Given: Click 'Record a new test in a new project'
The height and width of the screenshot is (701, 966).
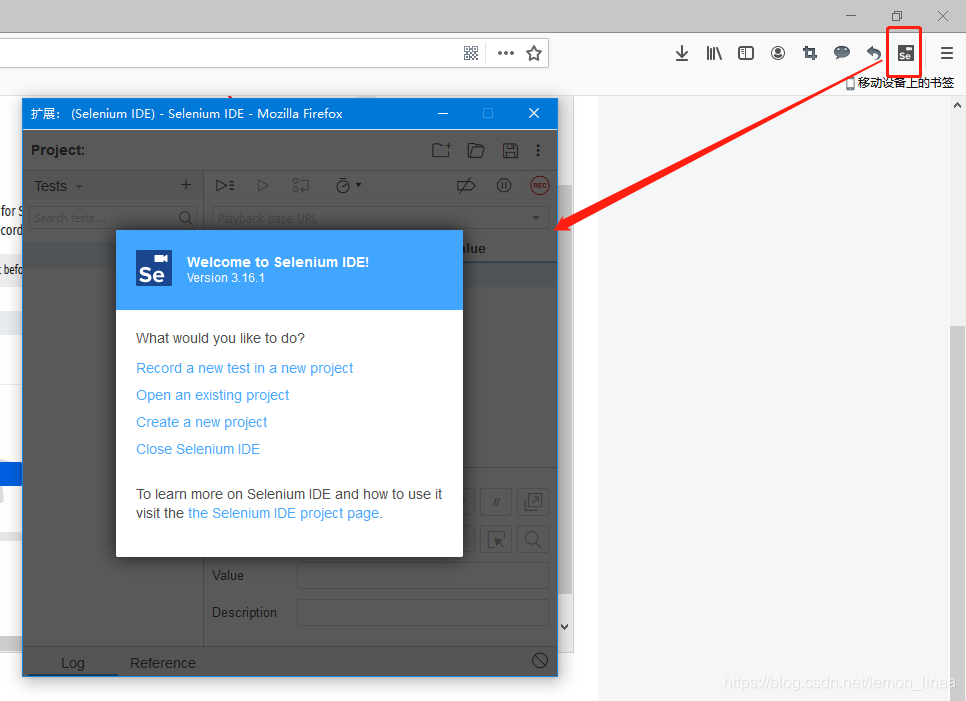Looking at the screenshot, I should click(245, 368).
